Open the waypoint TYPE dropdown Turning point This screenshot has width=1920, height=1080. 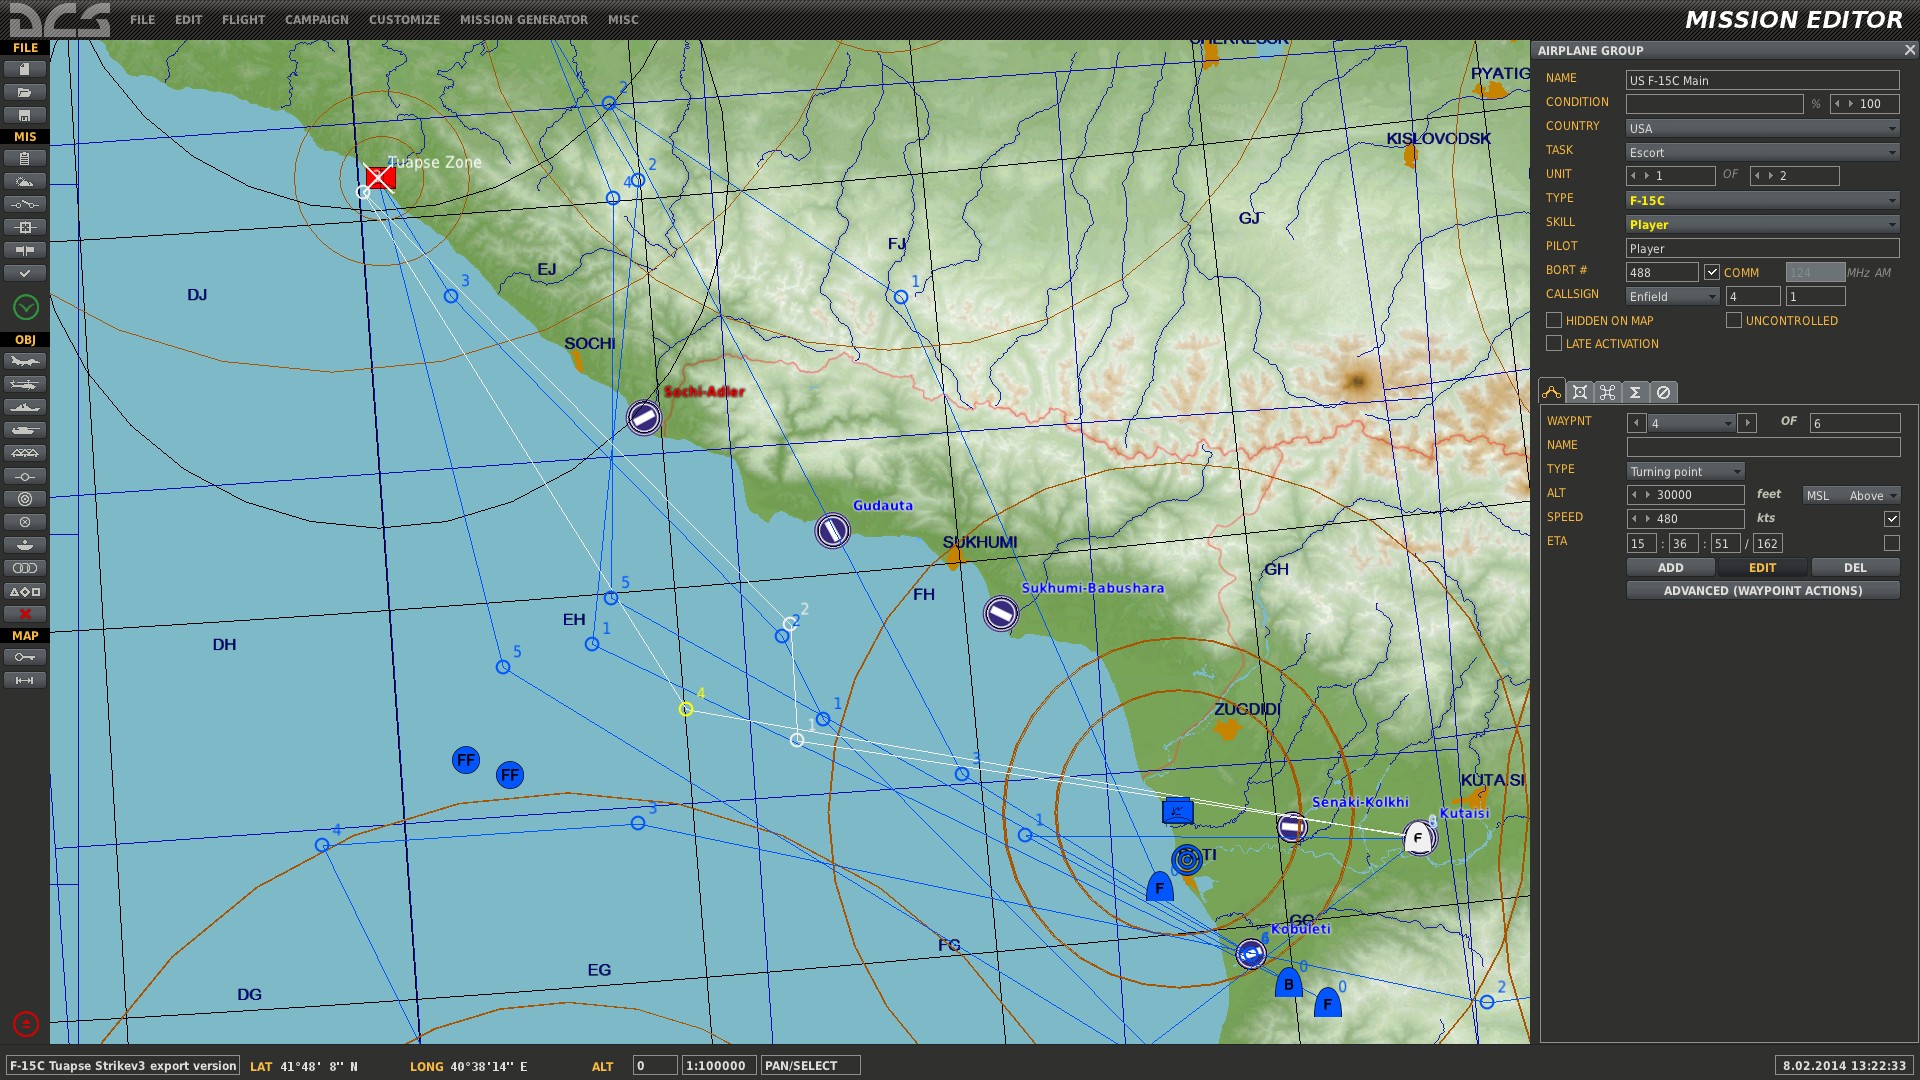tap(1686, 471)
